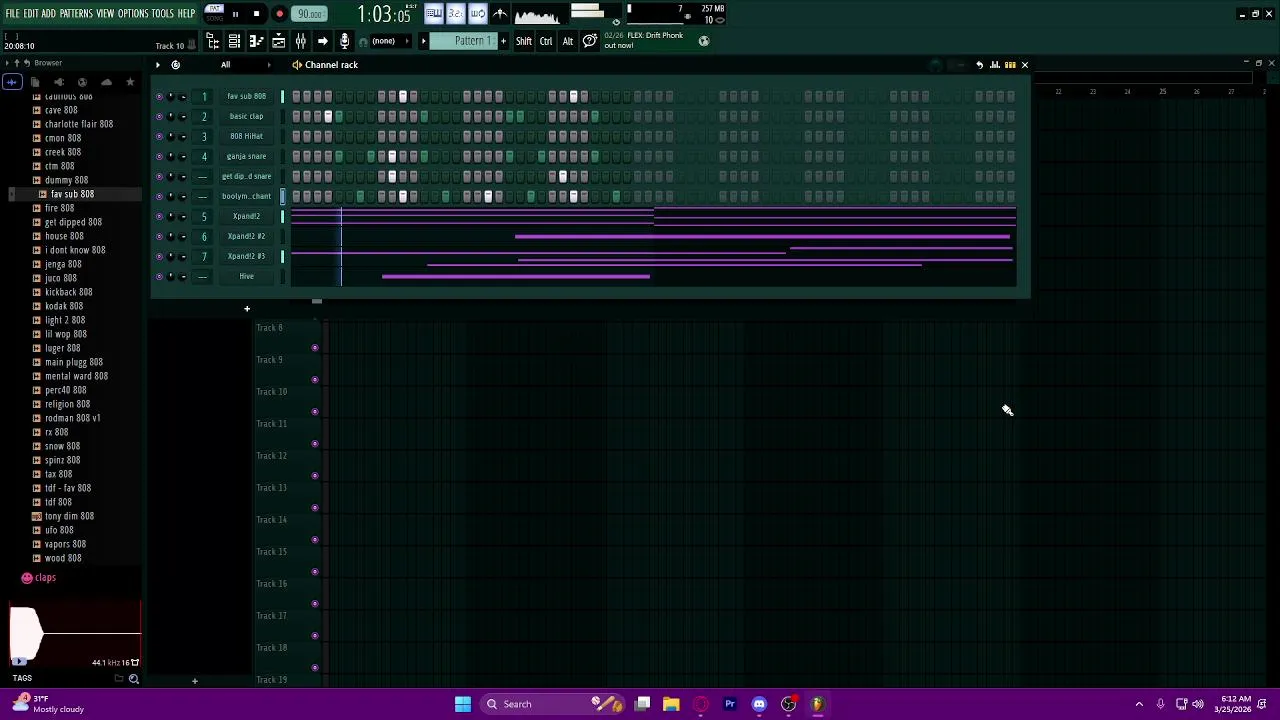
Task: Mute the Xpand!2 channel
Action: click(x=159, y=216)
